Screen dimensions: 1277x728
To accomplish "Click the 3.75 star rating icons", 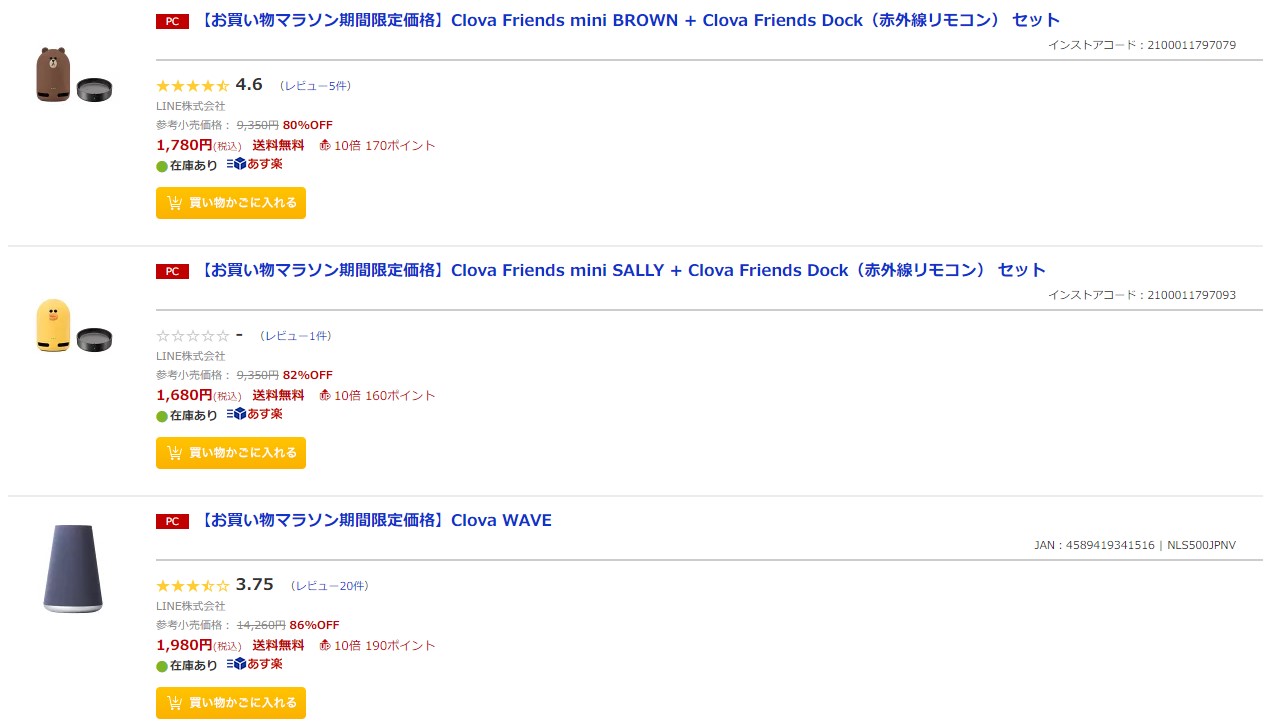I will (x=193, y=586).
